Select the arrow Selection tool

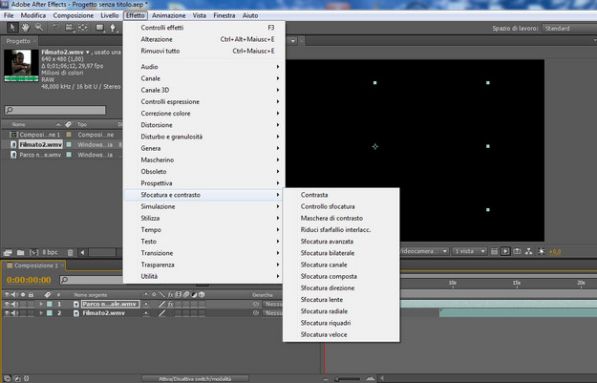point(12,28)
